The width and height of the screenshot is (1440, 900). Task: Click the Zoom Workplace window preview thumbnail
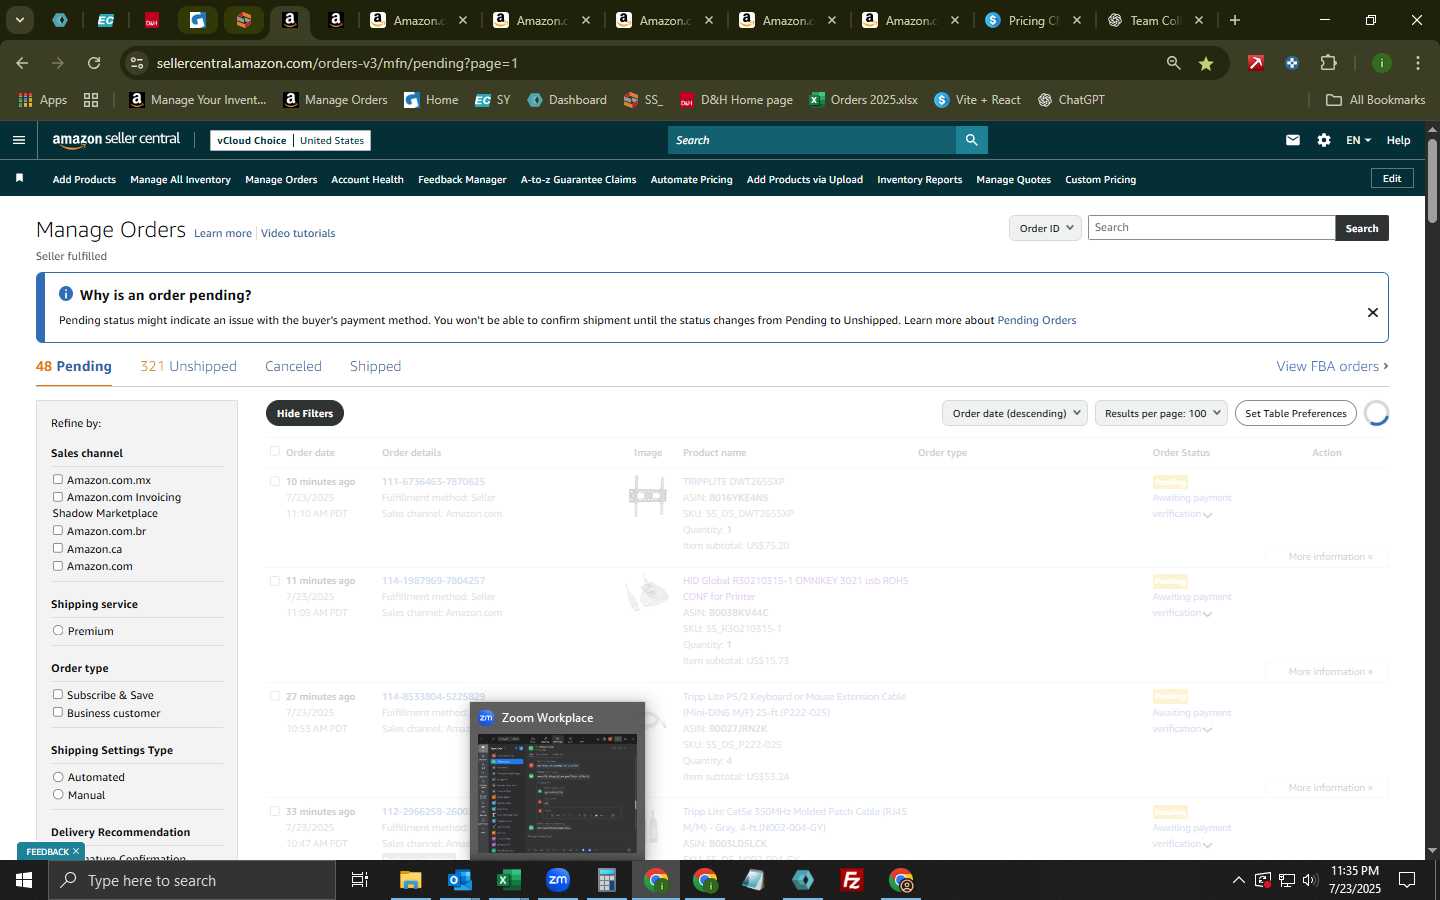tap(557, 794)
